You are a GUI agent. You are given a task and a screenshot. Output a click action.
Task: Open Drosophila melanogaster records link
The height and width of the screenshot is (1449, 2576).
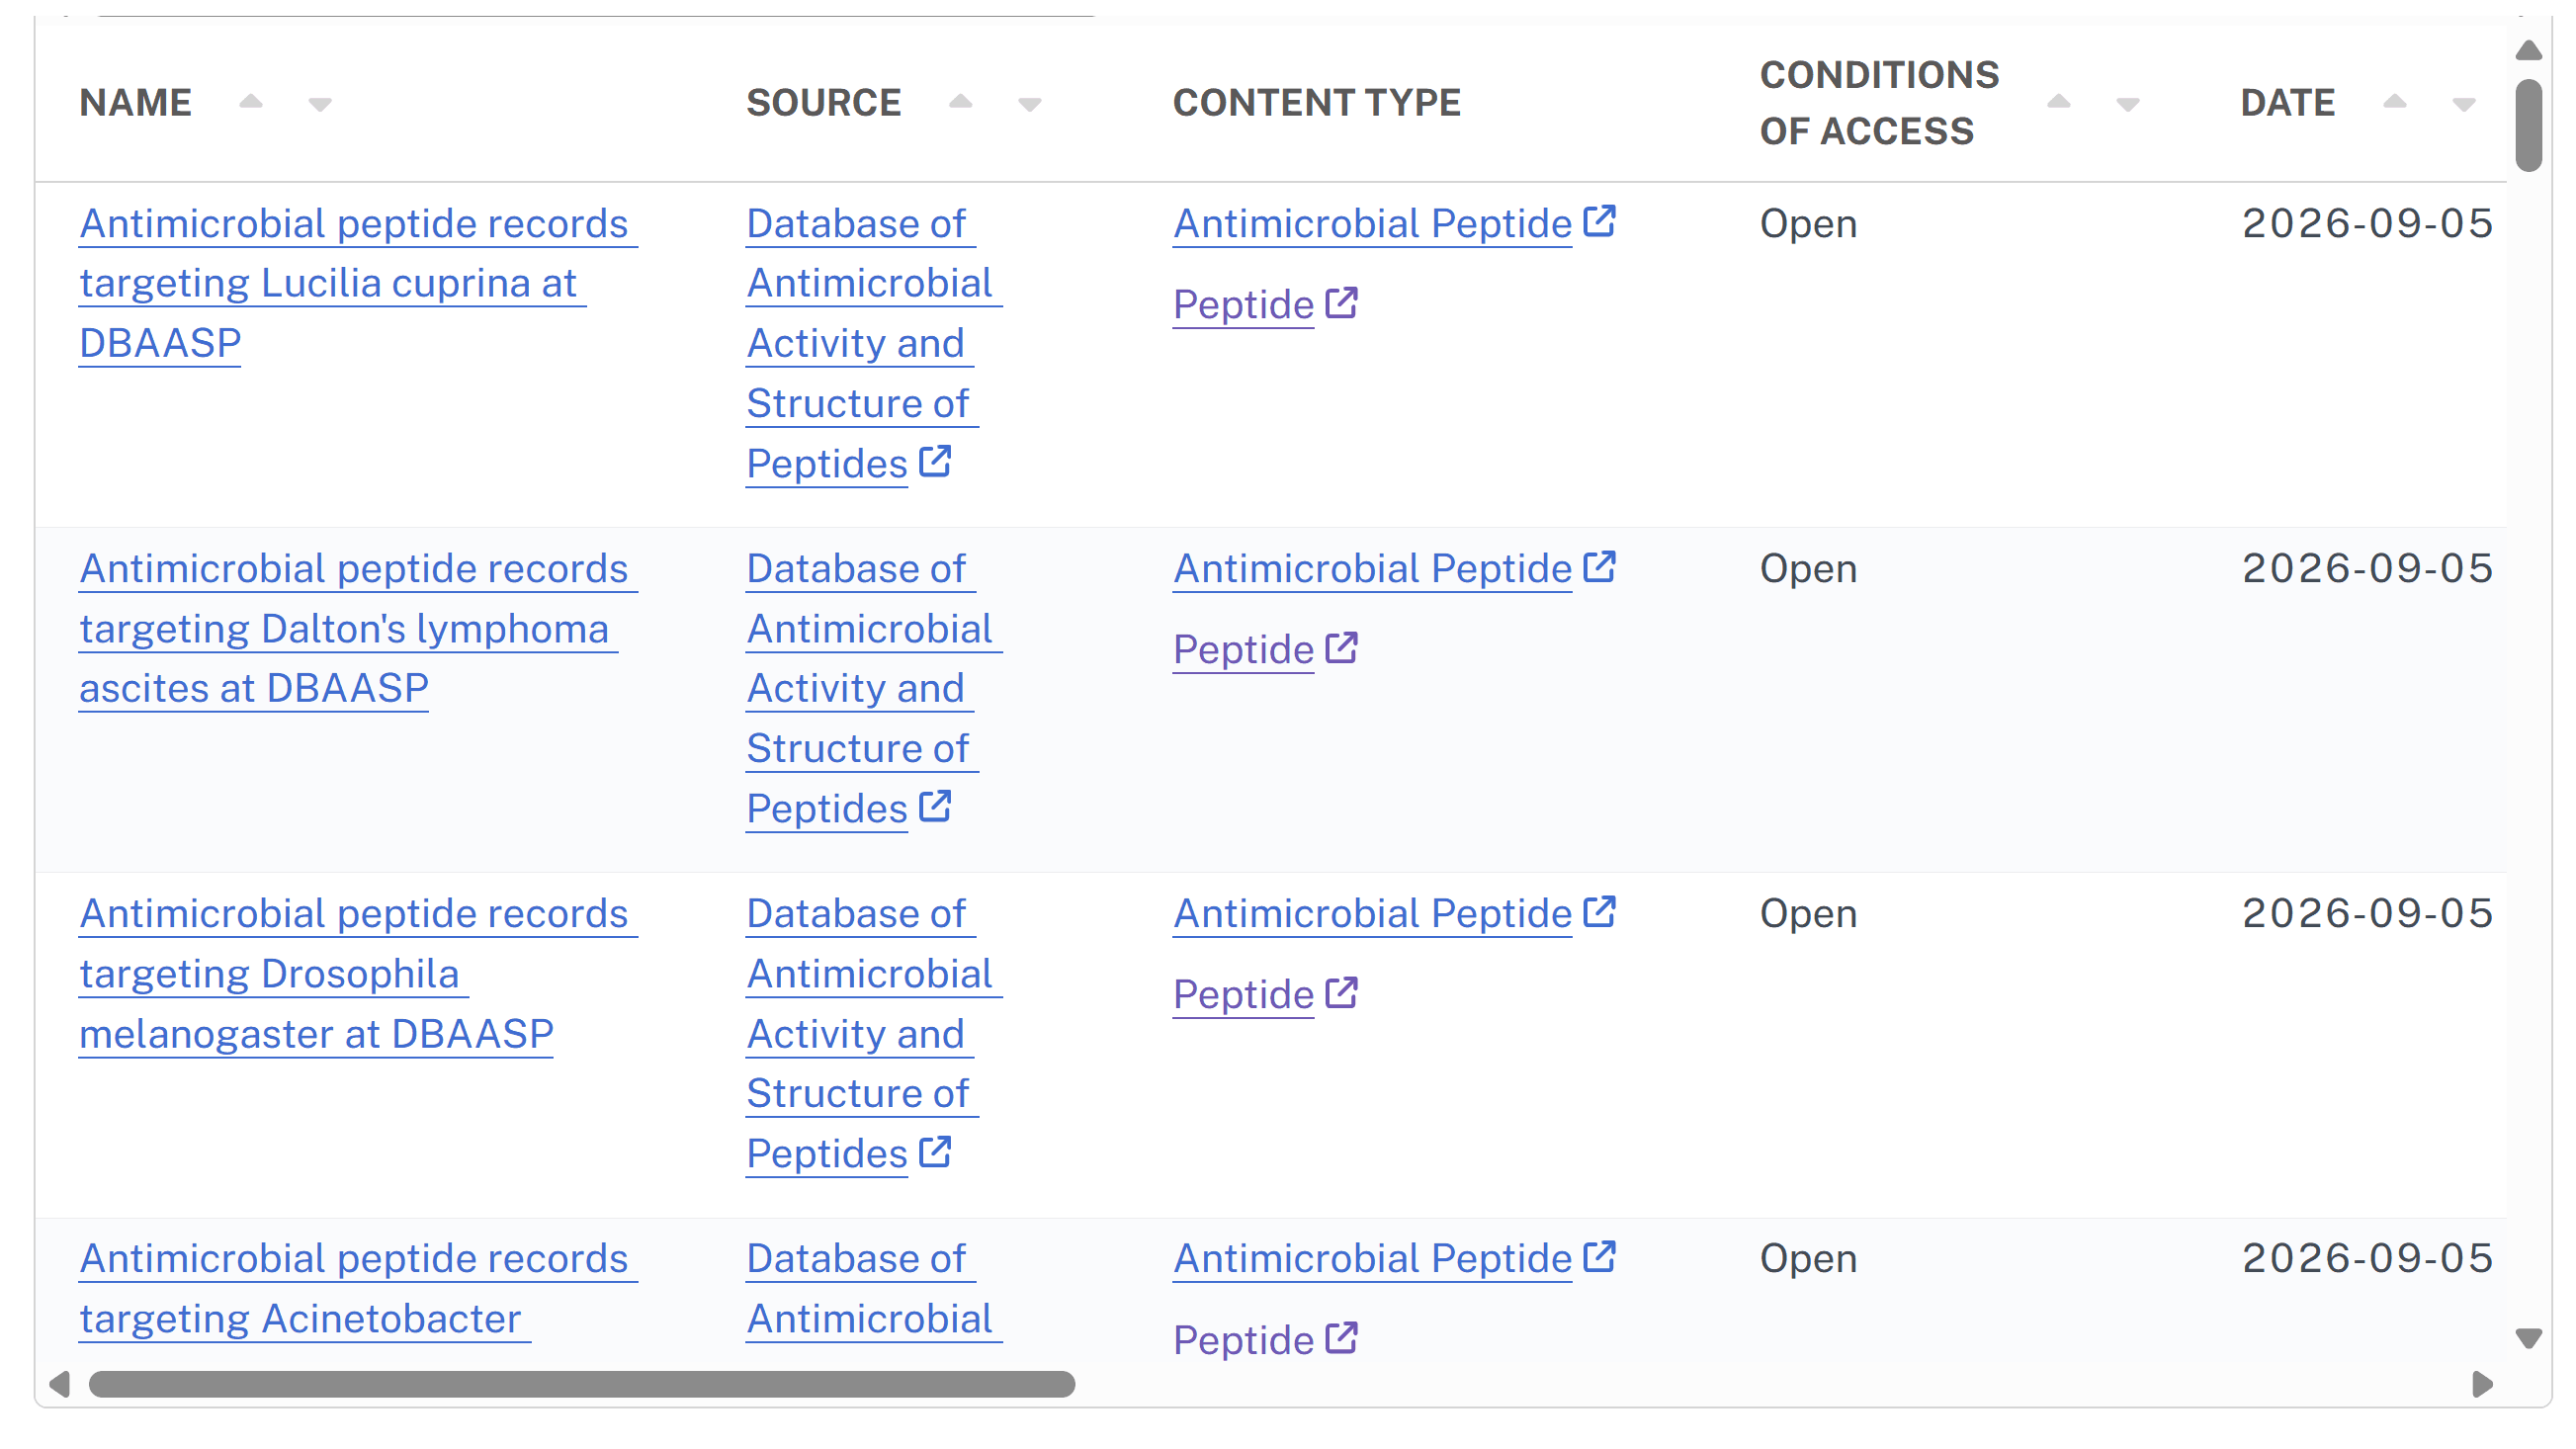pos(358,973)
